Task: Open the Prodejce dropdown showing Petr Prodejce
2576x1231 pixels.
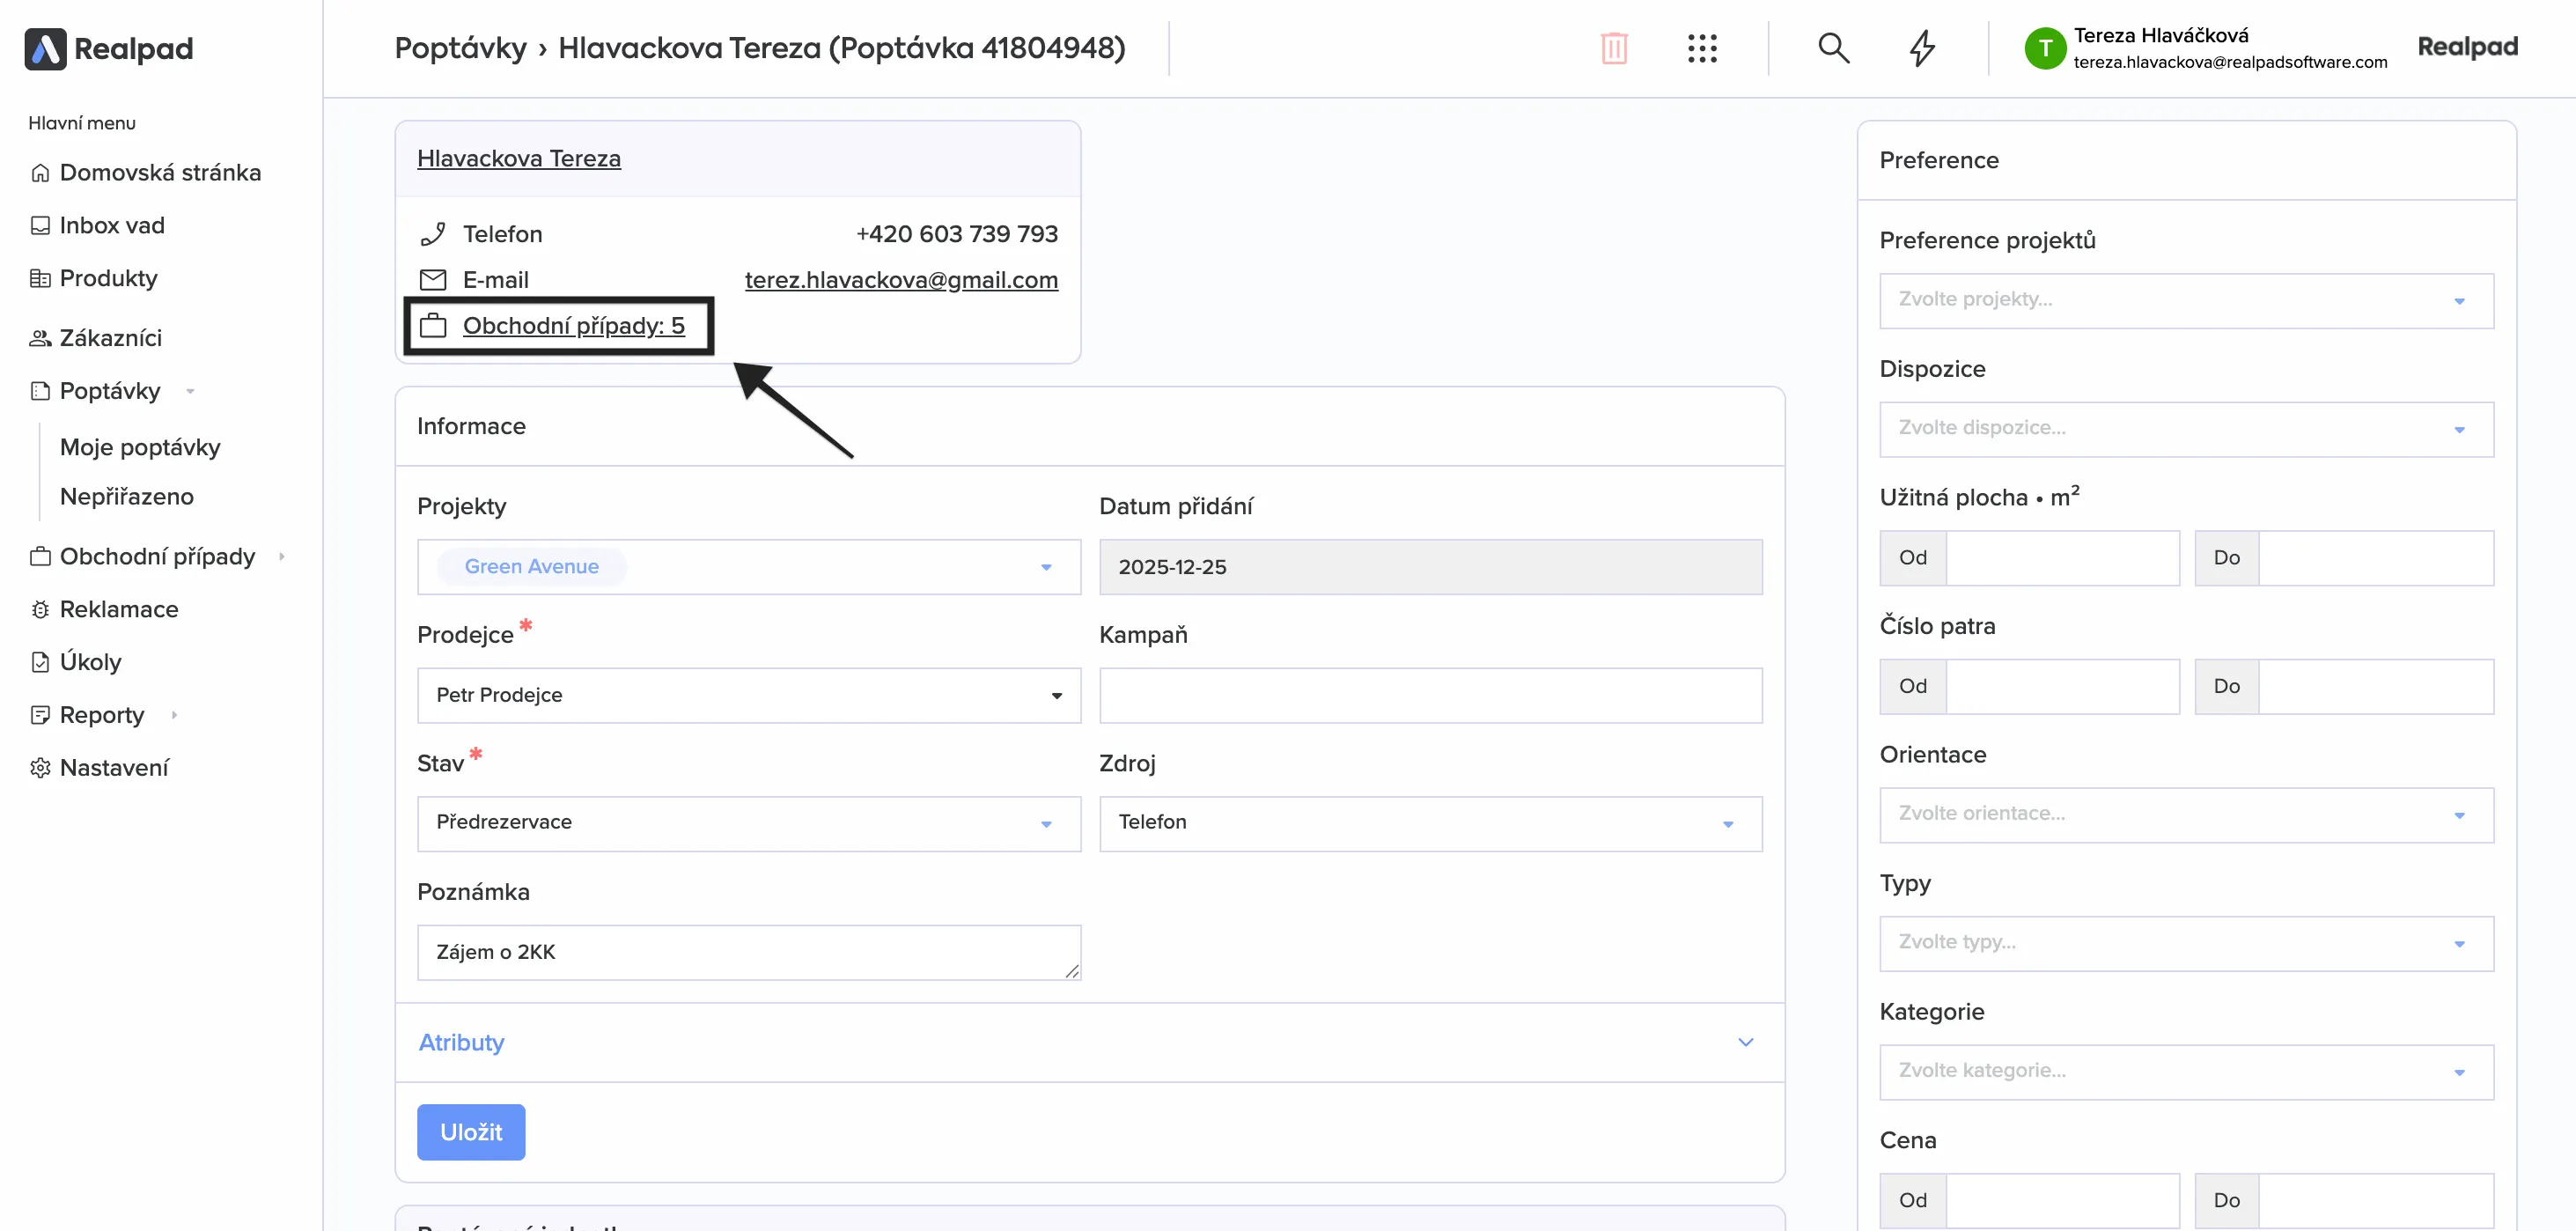Action: pyautogui.click(x=748, y=695)
